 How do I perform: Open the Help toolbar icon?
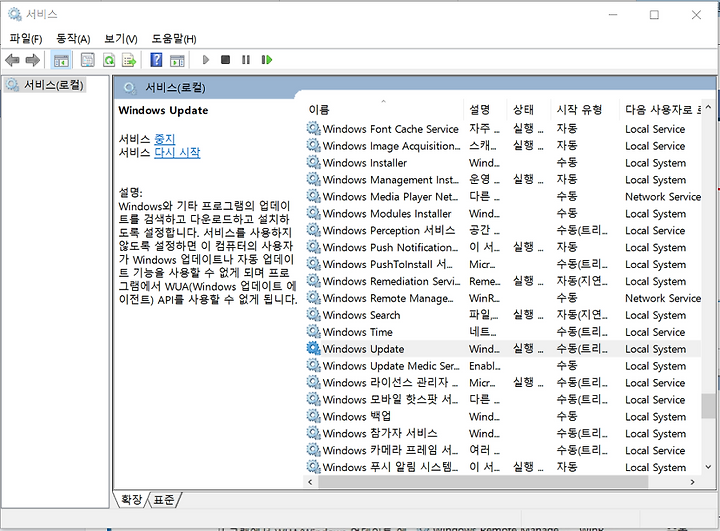click(x=156, y=60)
